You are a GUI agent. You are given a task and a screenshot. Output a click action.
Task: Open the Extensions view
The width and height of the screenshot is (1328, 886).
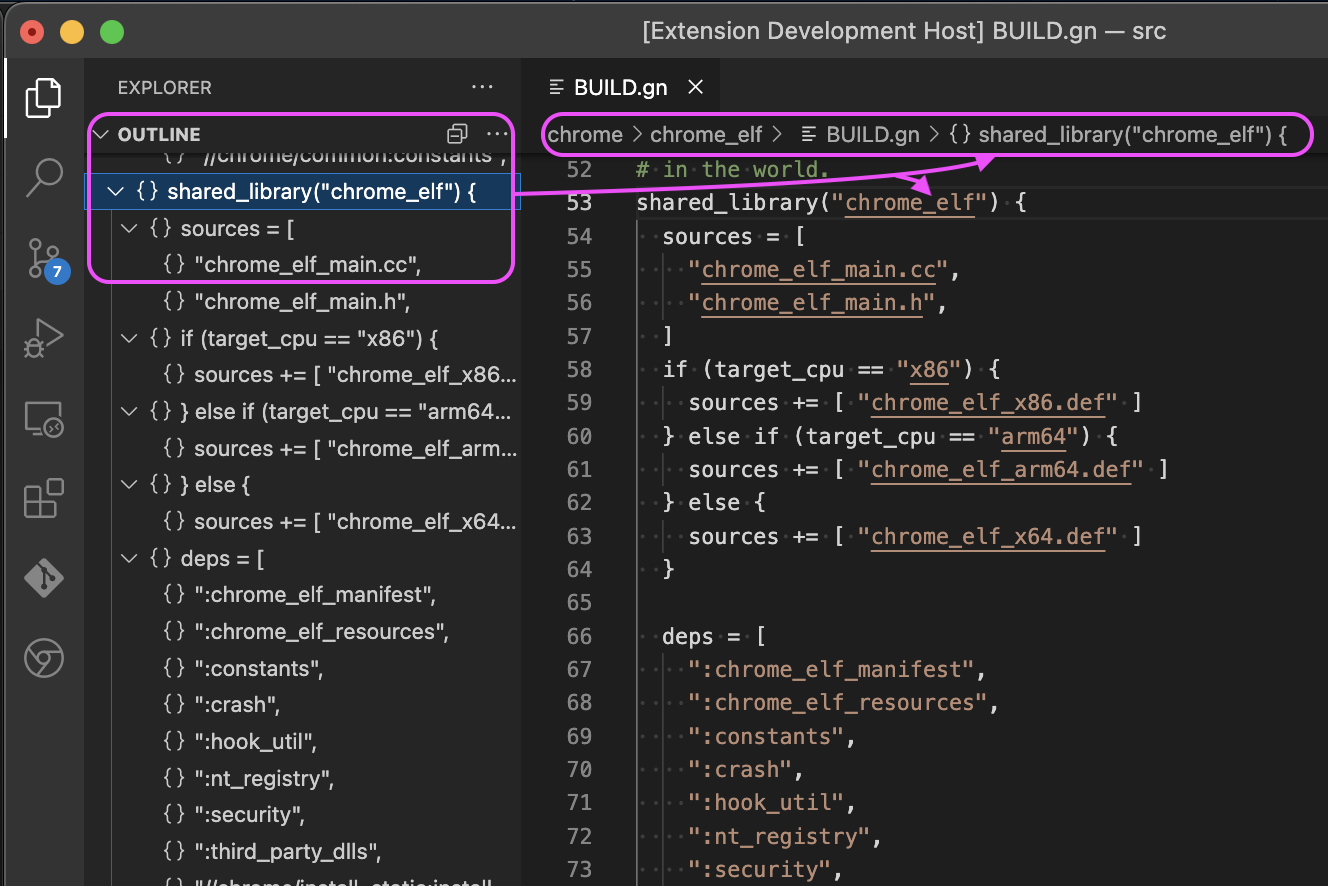[43, 498]
